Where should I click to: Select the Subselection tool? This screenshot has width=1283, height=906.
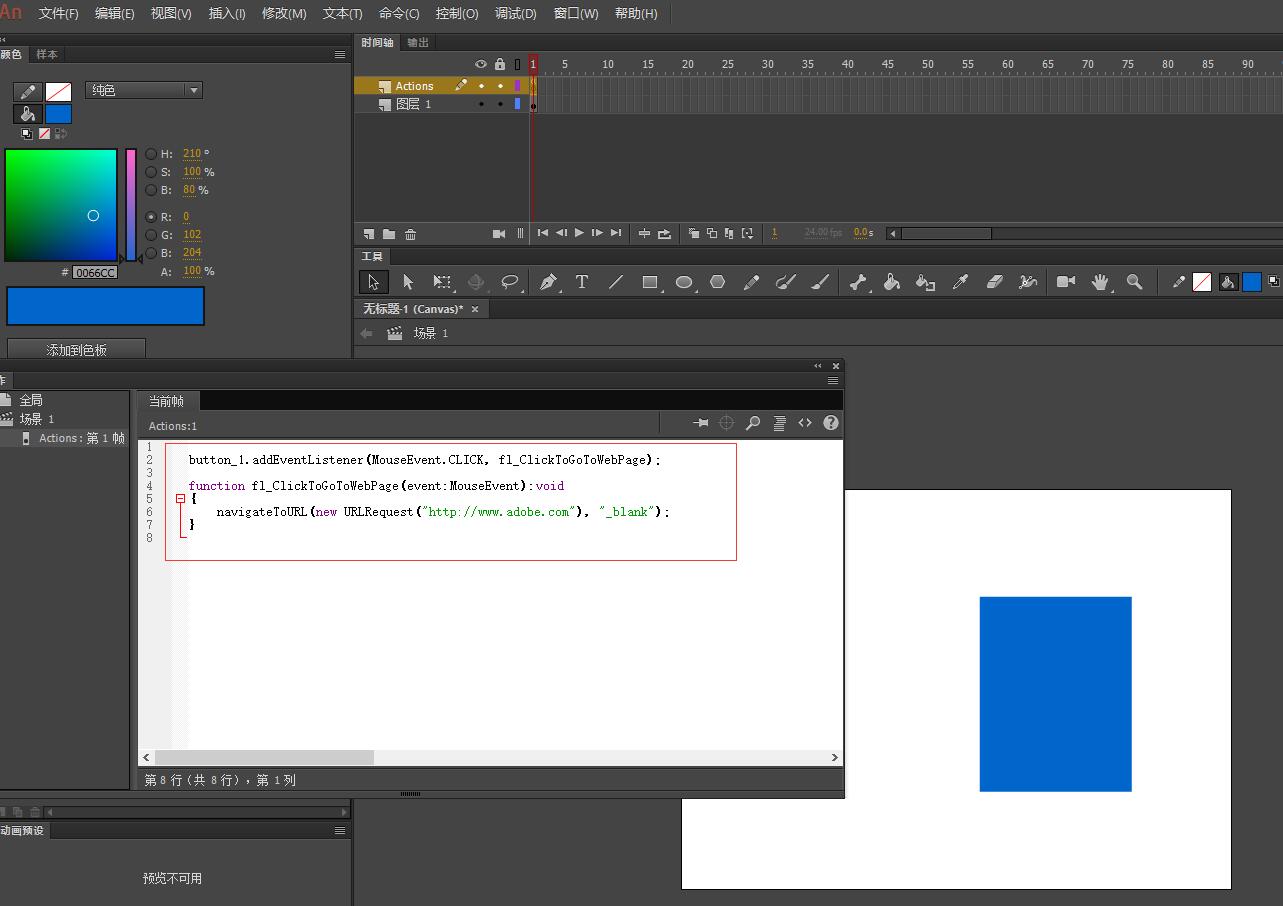point(408,282)
